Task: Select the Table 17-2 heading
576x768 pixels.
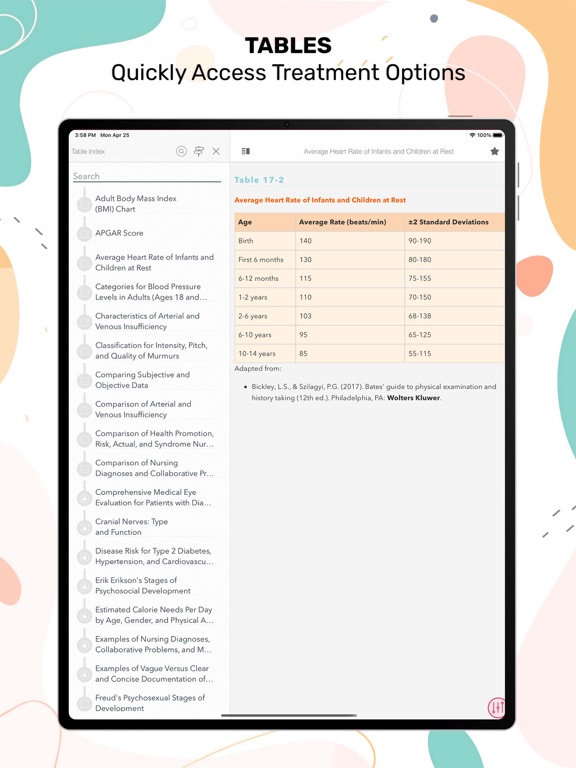Action: (259, 180)
